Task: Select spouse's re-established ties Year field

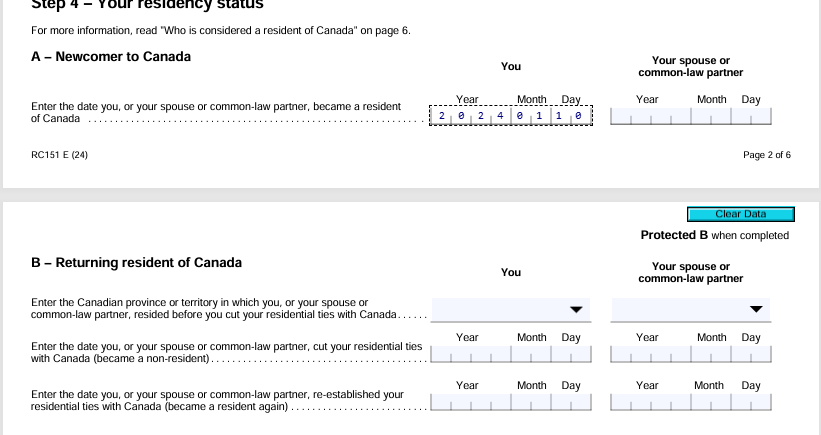Action: [648, 403]
